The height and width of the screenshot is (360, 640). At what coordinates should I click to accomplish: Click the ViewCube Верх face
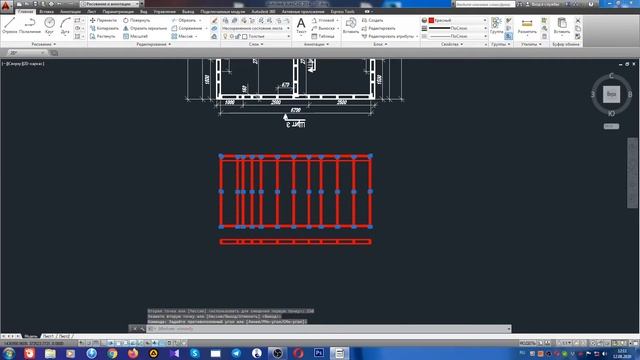[611, 94]
